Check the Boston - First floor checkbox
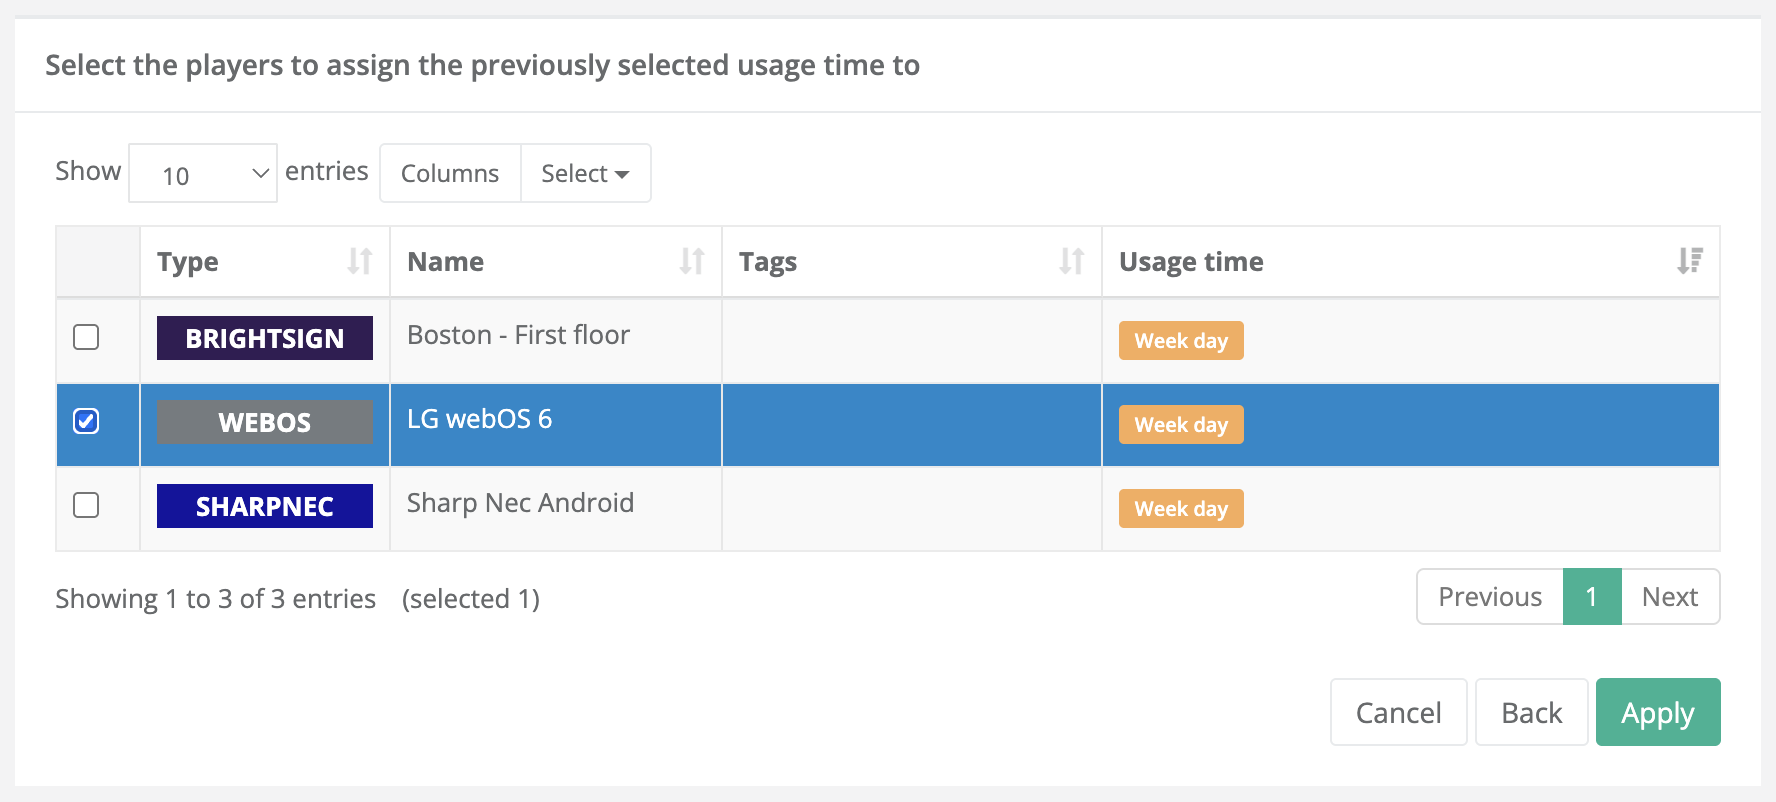 coord(87,337)
